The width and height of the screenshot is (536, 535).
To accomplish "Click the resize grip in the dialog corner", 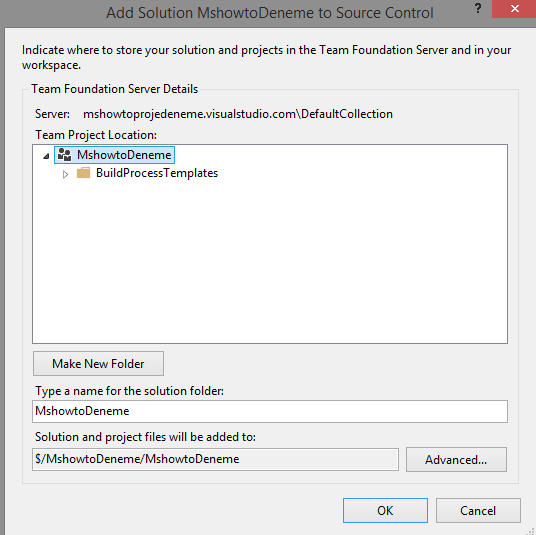I will (x=530, y=531).
